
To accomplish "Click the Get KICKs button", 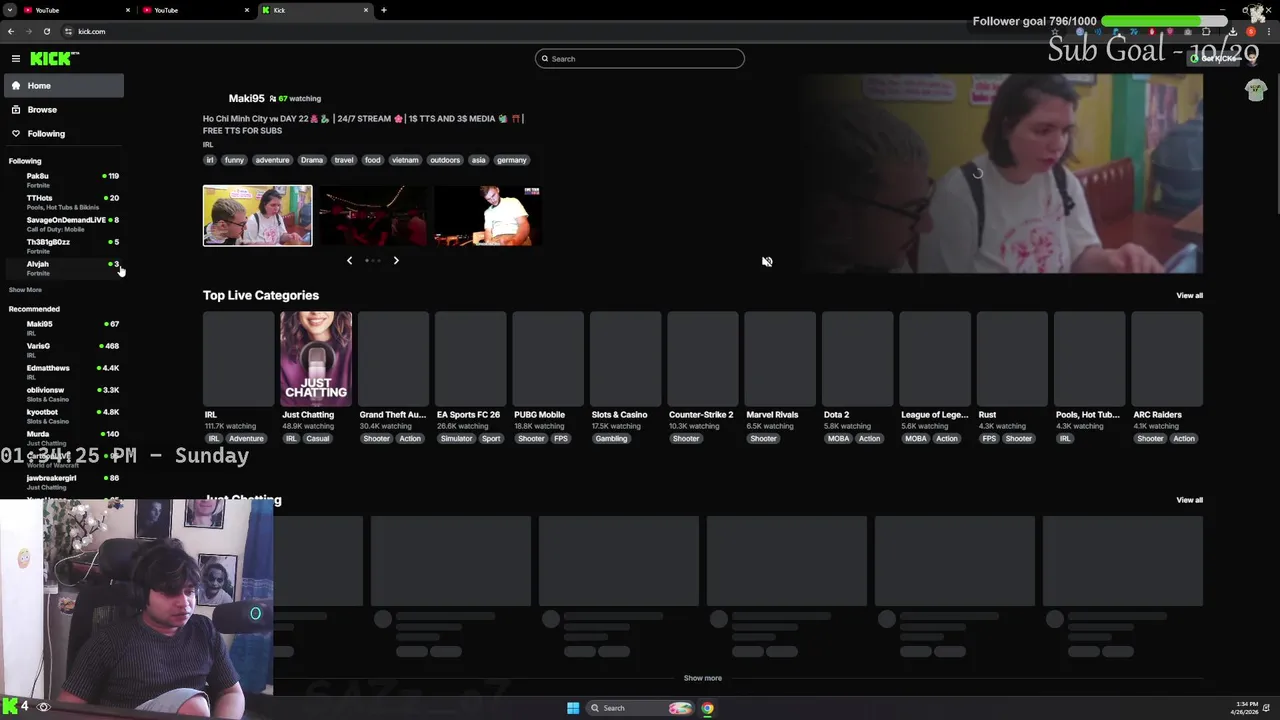I will point(1214,59).
